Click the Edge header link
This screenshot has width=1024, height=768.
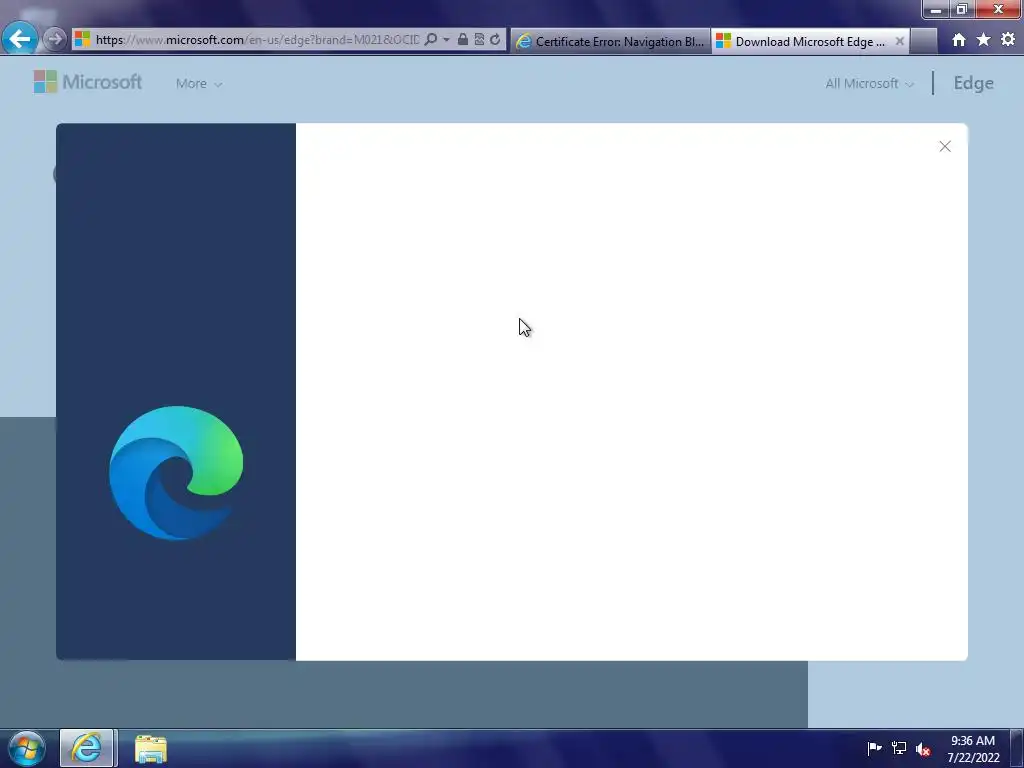tap(973, 83)
